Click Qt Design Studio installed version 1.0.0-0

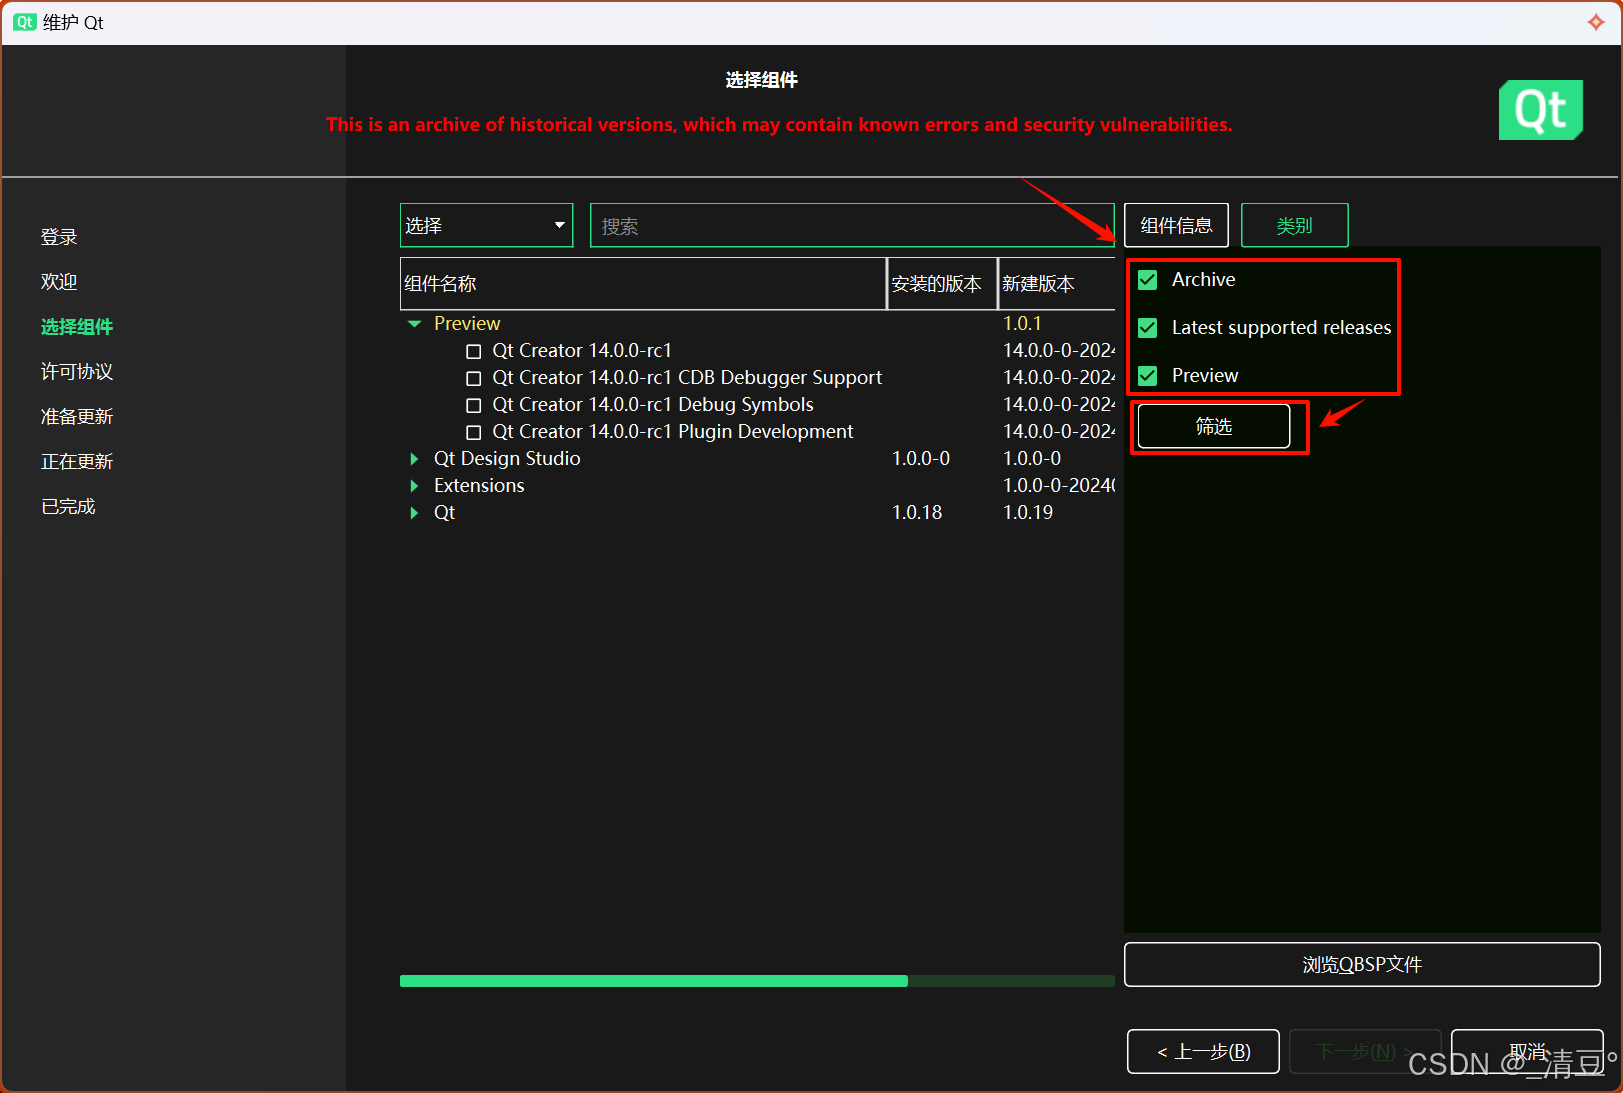click(x=921, y=459)
